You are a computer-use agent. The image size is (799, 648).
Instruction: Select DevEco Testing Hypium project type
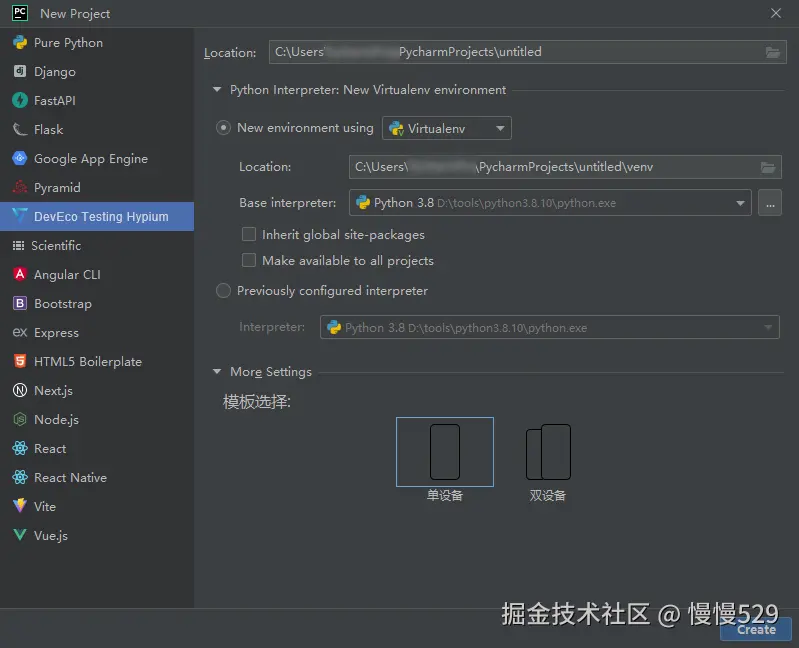click(97, 216)
